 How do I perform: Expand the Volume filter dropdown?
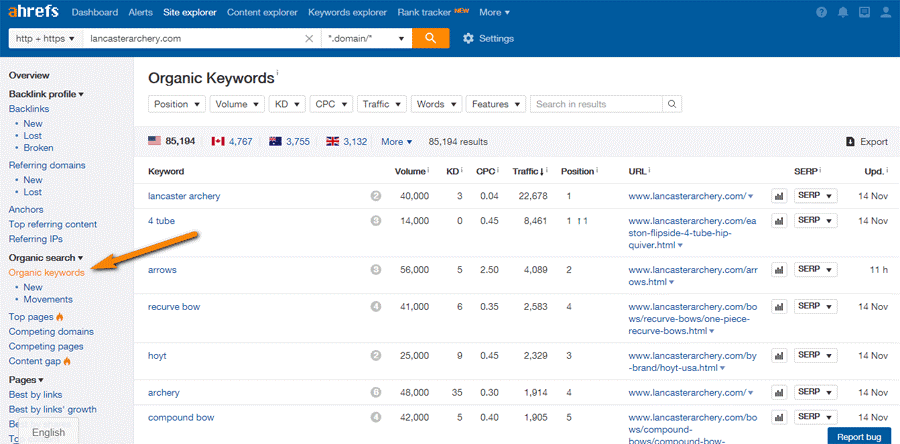pyautogui.click(x=237, y=104)
